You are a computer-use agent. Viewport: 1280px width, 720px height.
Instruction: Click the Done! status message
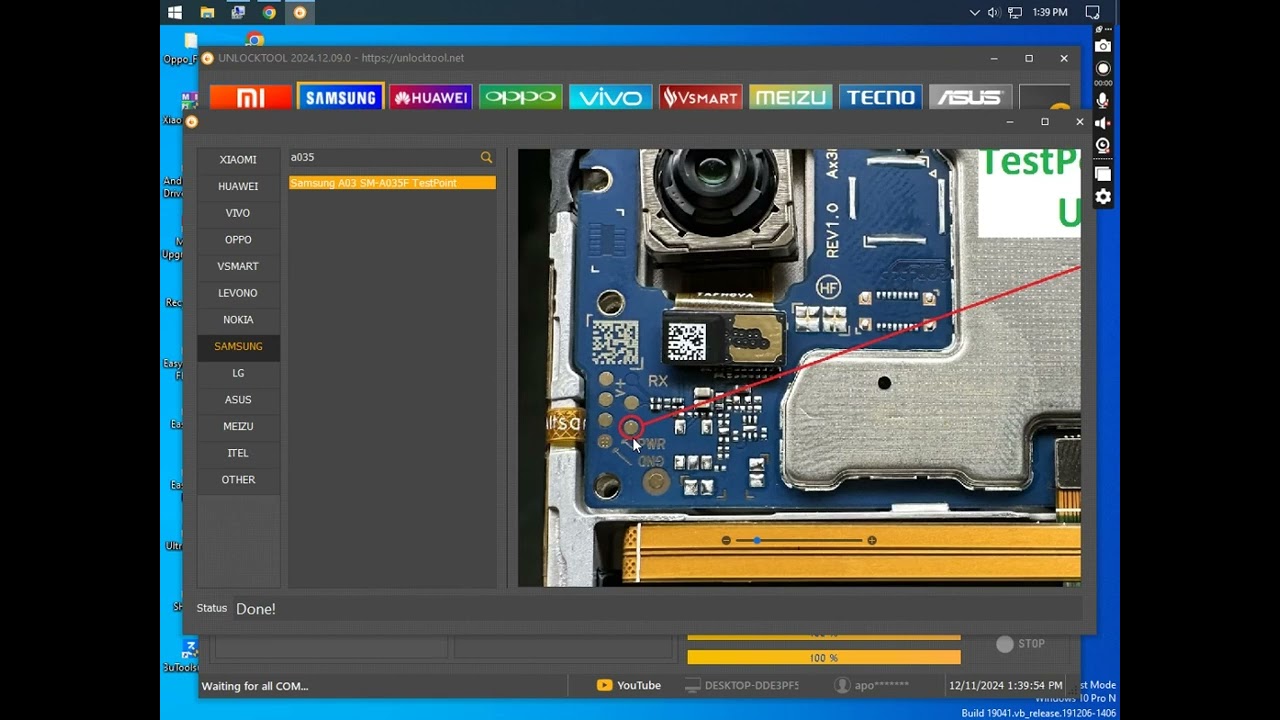[256, 609]
